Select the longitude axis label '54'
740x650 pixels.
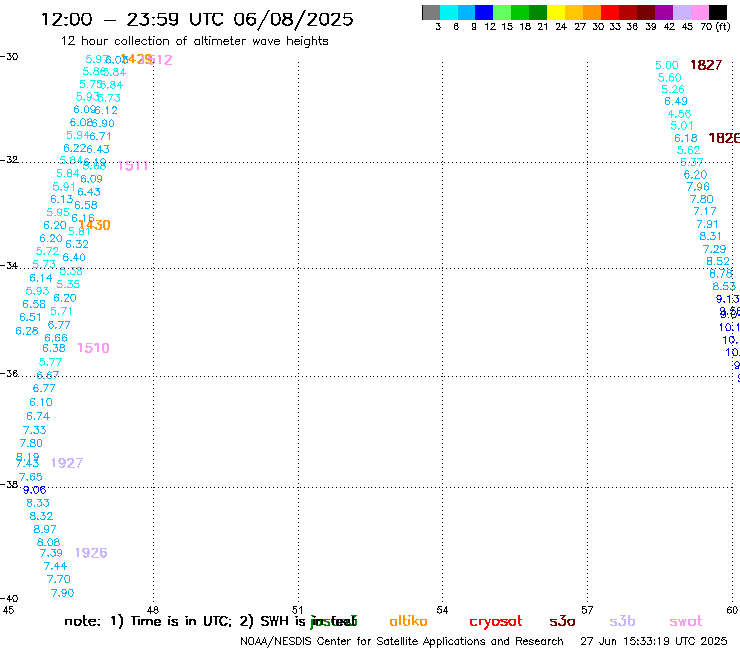pyautogui.click(x=442, y=610)
